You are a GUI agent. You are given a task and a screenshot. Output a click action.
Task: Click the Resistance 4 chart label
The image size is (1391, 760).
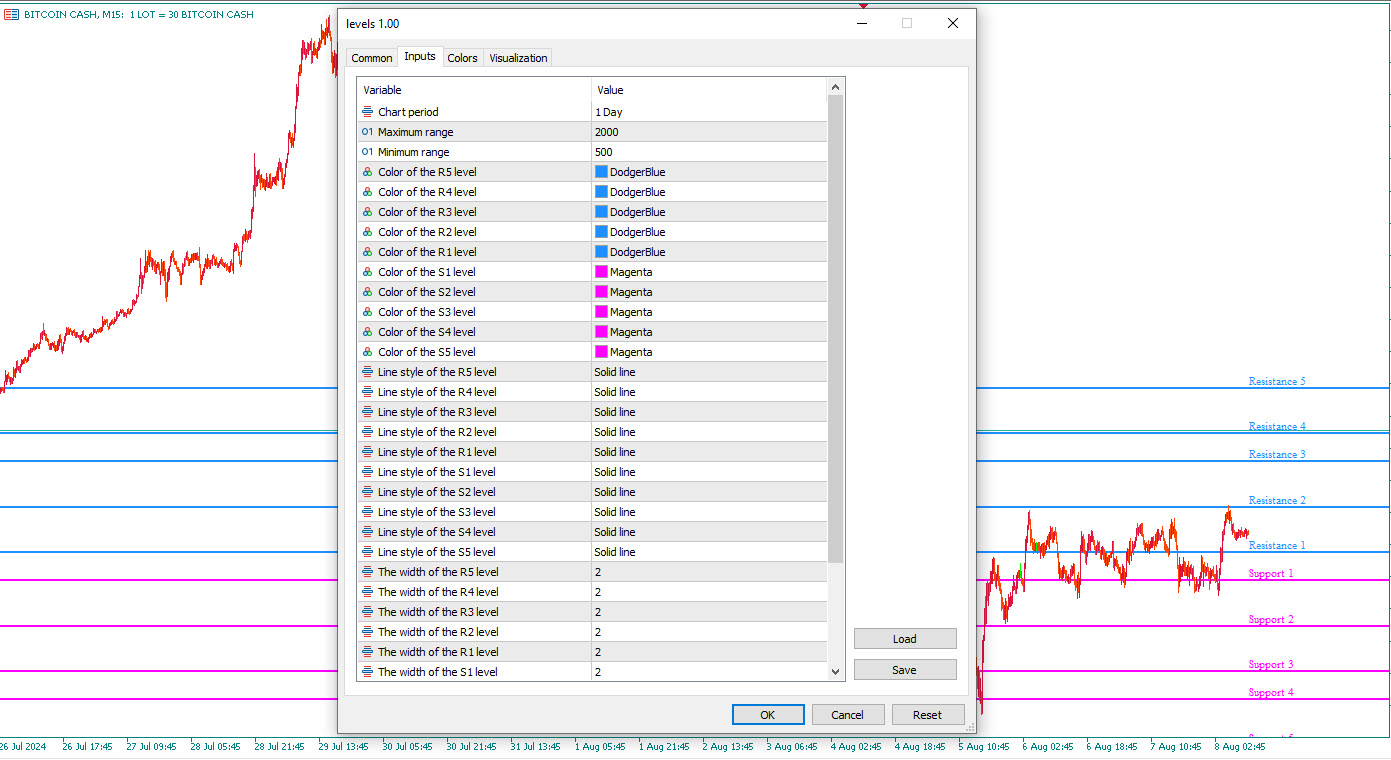coord(1277,426)
